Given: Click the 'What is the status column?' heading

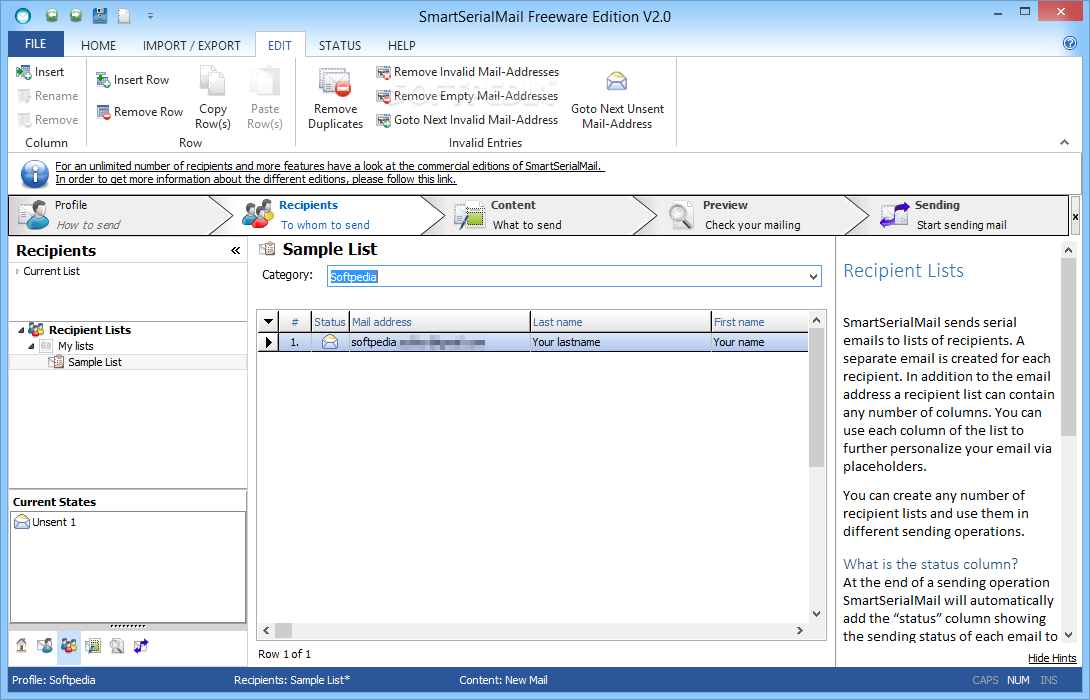Looking at the screenshot, I should [x=930, y=564].
